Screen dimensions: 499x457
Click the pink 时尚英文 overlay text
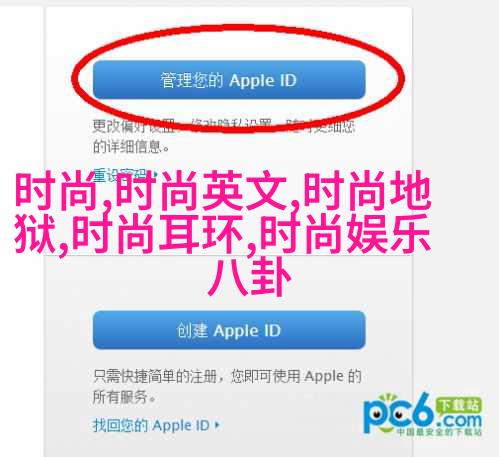tap(202, 190)
